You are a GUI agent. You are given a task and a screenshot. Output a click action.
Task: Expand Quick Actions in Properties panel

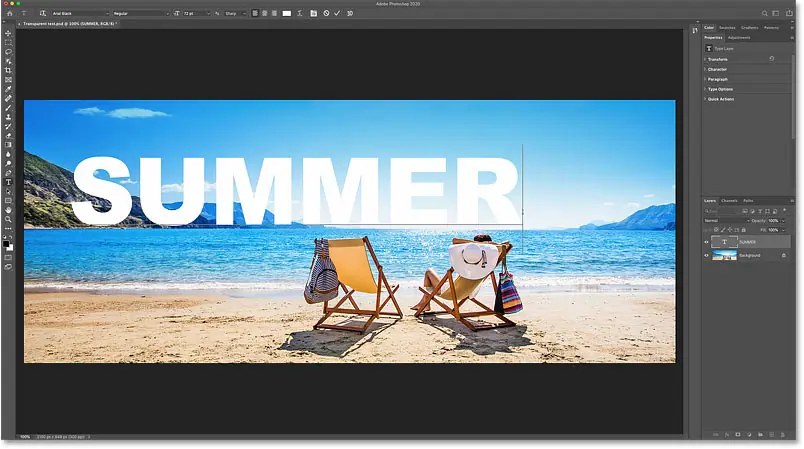[720, 99]
